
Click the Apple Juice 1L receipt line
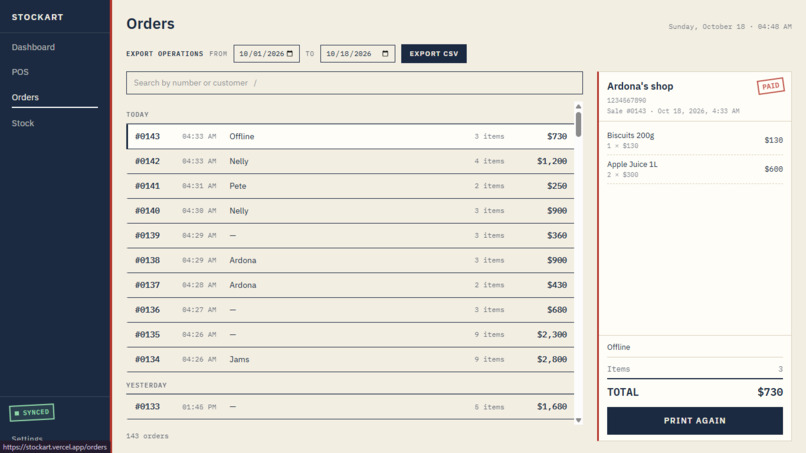coord(694,169)
